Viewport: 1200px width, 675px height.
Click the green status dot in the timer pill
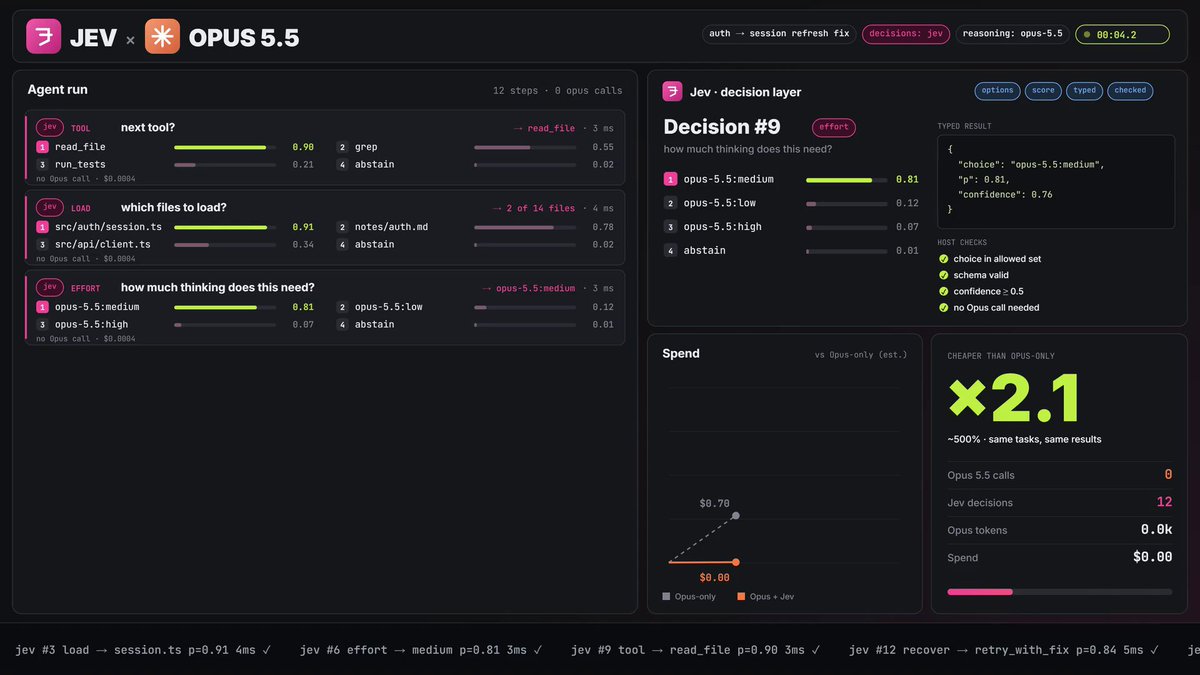point(1086,35)
